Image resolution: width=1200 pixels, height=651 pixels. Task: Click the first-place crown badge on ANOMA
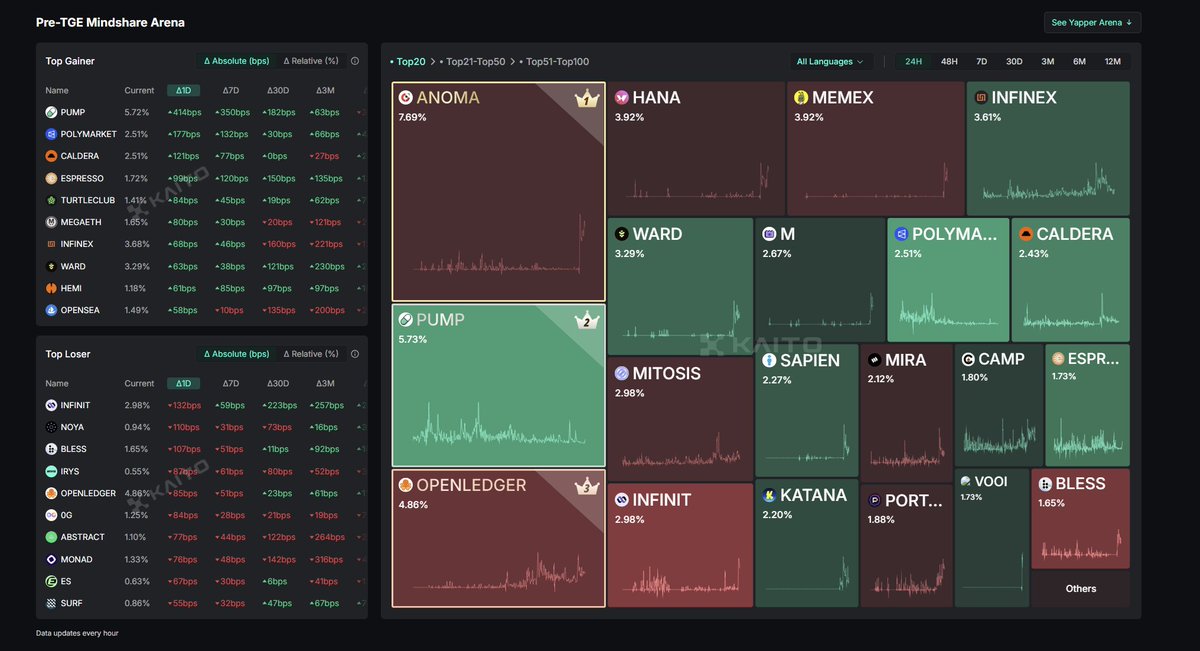pyautogui.click(x=586, y=99)
